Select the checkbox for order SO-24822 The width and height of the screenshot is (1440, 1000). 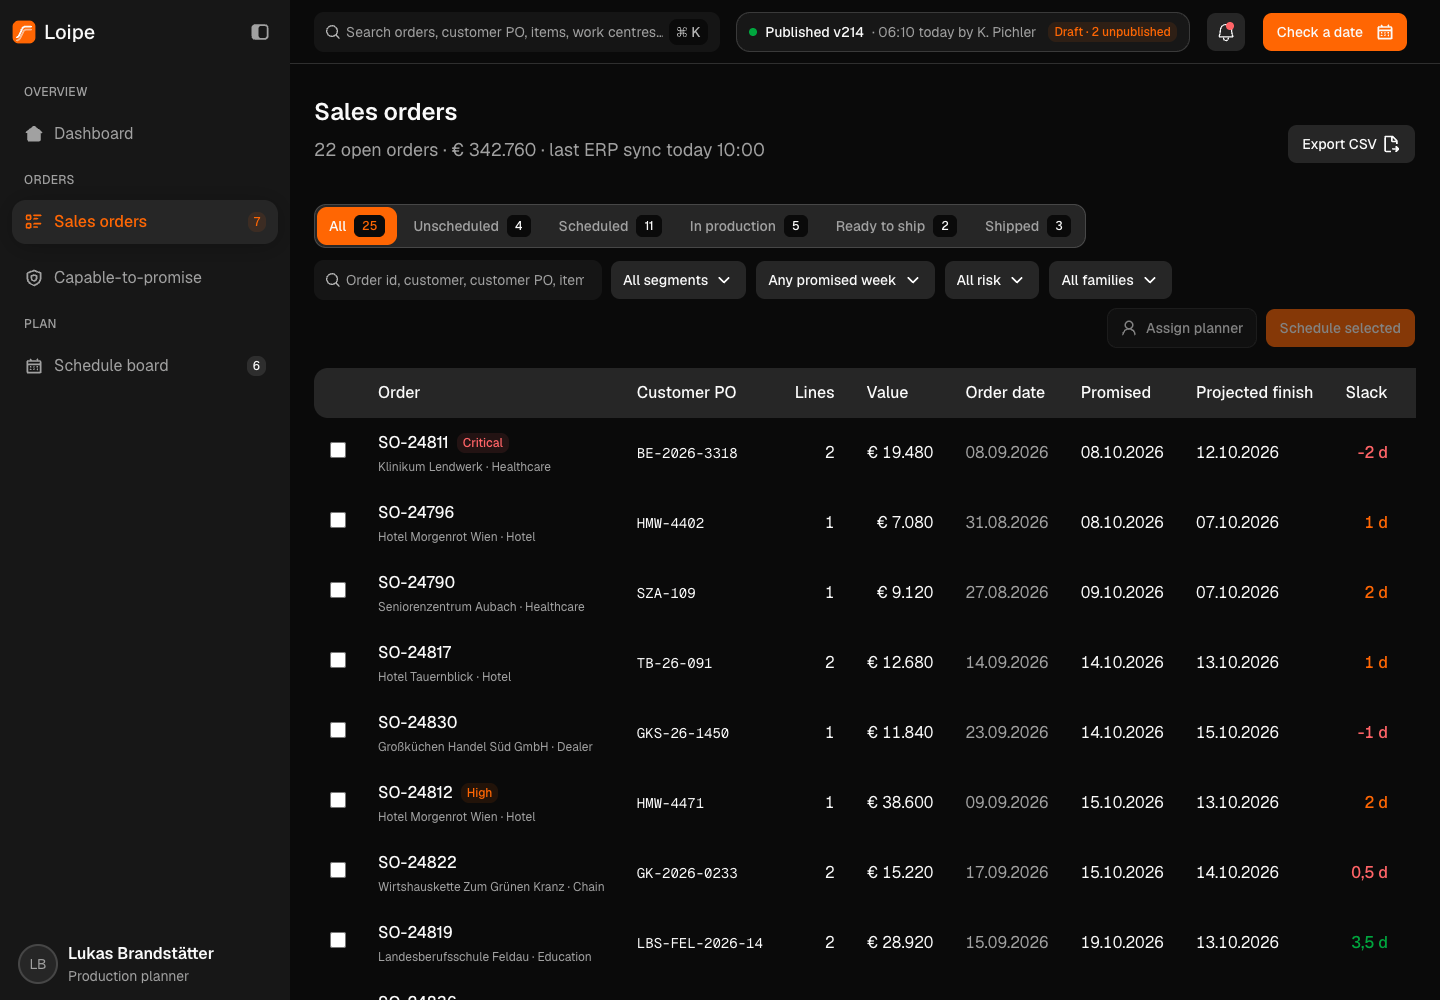338,870
